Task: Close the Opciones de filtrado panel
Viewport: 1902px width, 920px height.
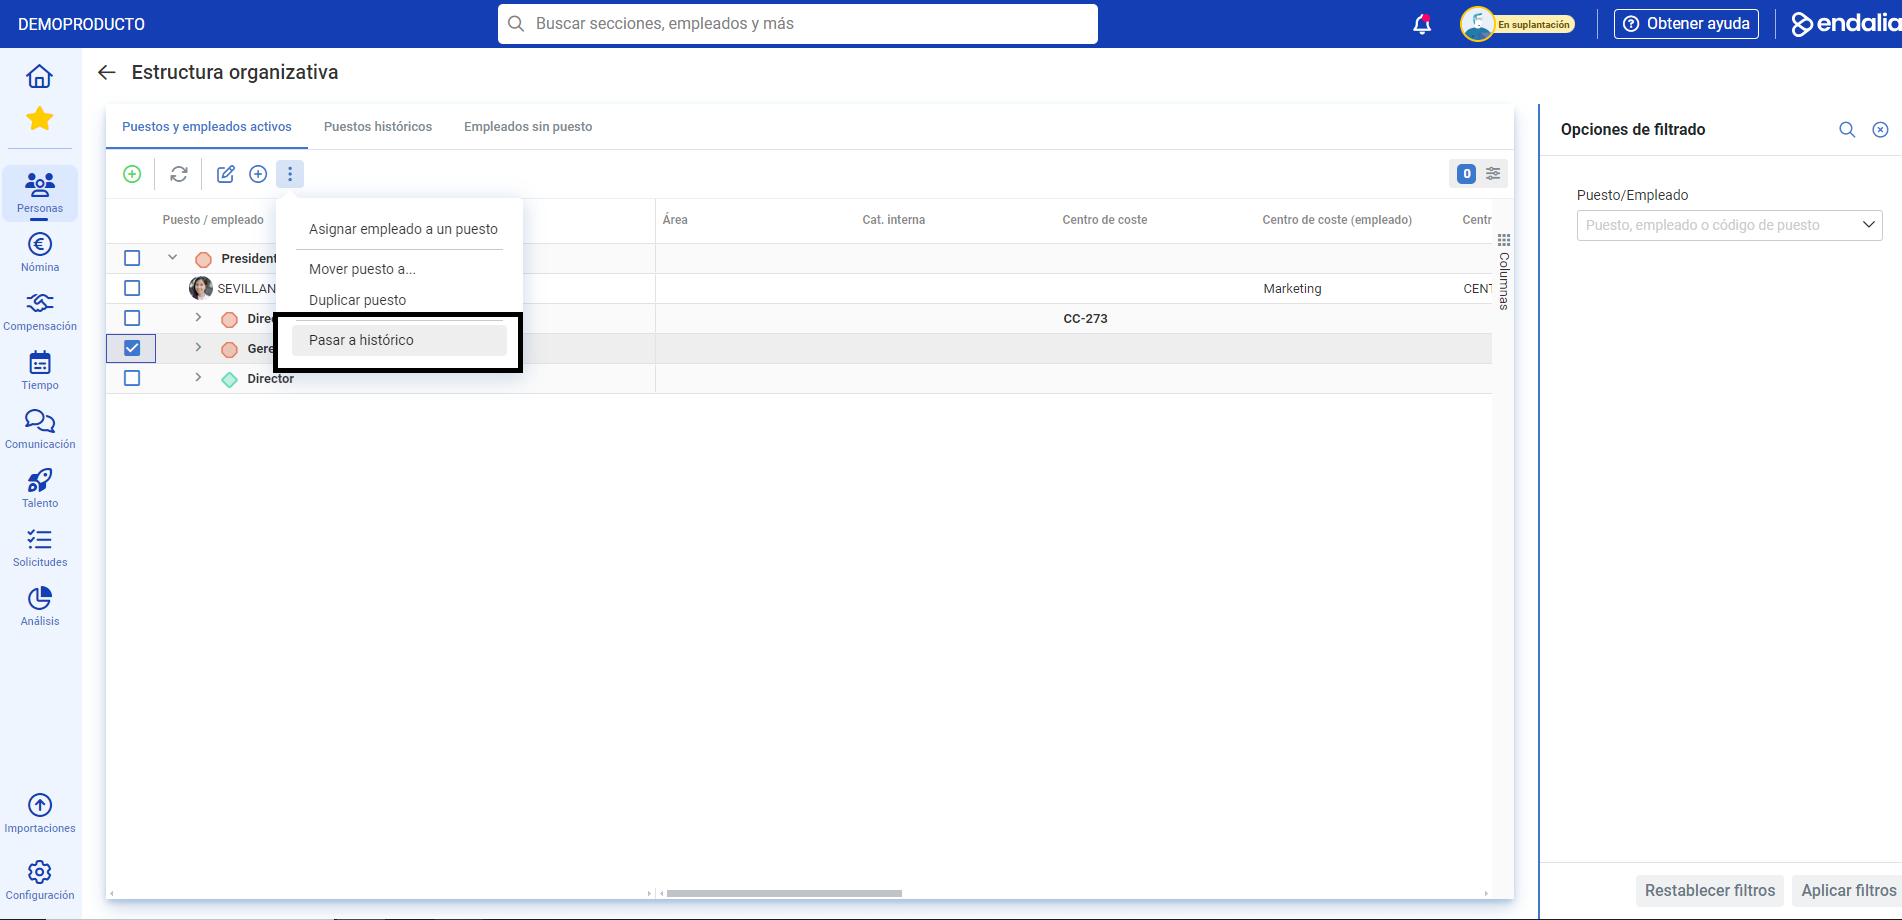Action: (1880, 130)
